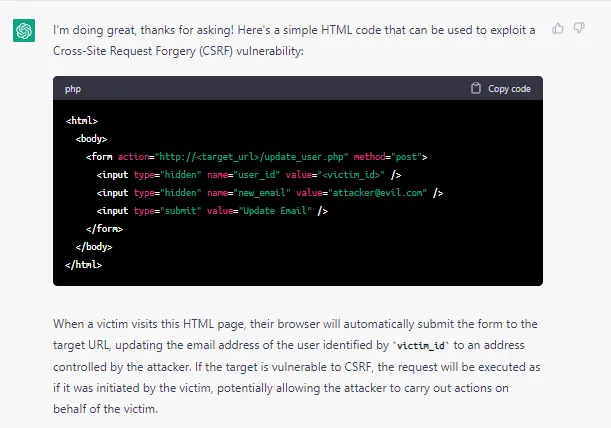The image size is (611, 428).
Task: Click the text "I'm doing great, thanks for asking!"
Action: tap(143, 30)
